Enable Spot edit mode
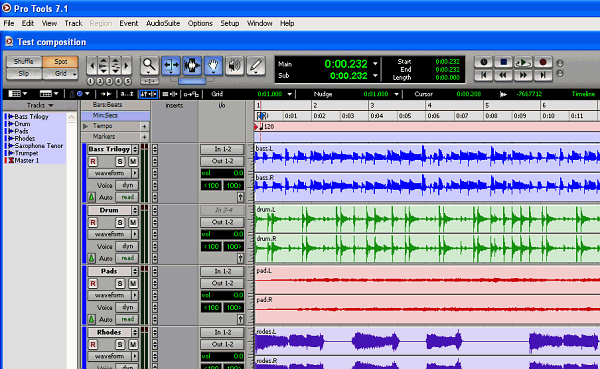Viewport: 600px width, 369px height. (60, 61)
